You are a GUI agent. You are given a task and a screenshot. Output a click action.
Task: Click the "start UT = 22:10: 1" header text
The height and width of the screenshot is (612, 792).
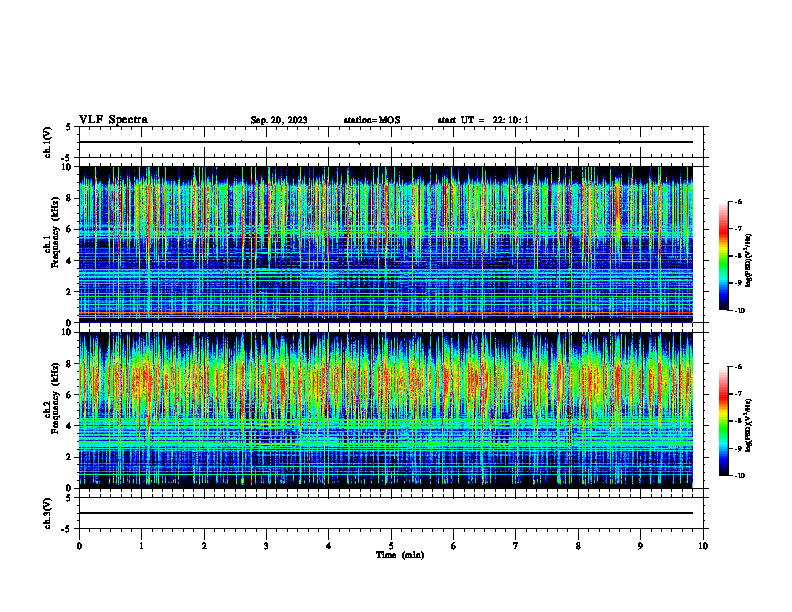[x=483, y=120]
